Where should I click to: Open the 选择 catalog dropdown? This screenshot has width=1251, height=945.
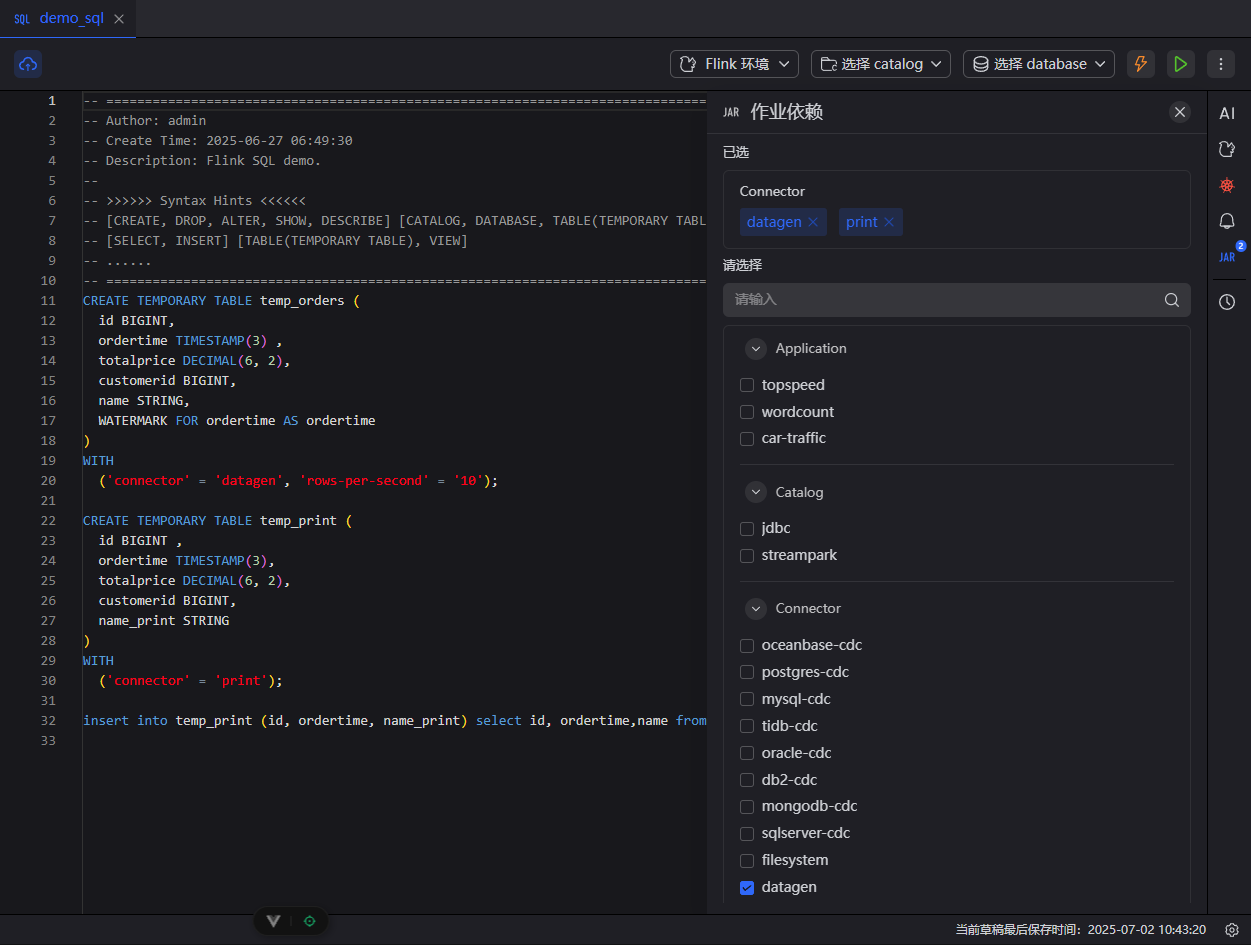coord(880,64)
